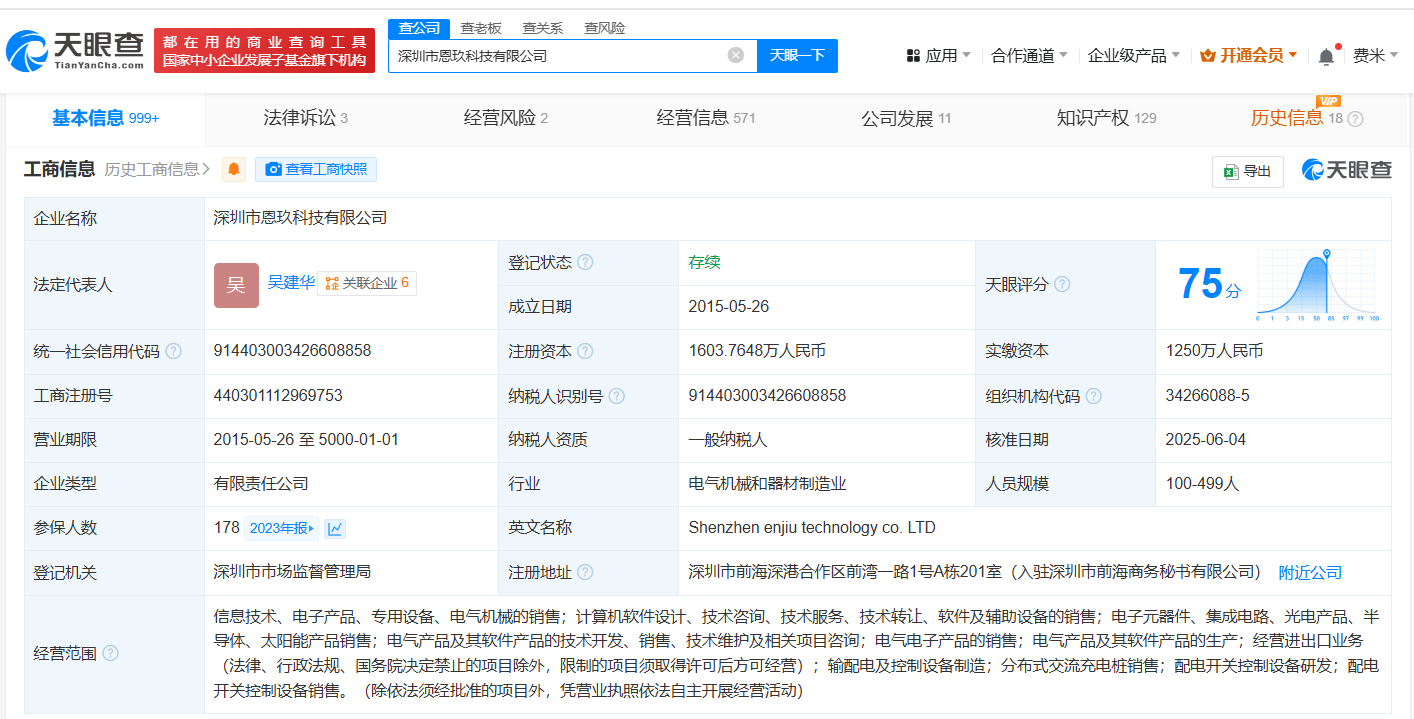Viewport: 1414px width, 719px height.
Task: Clear search text with X icon
Action: click(736, 56)
